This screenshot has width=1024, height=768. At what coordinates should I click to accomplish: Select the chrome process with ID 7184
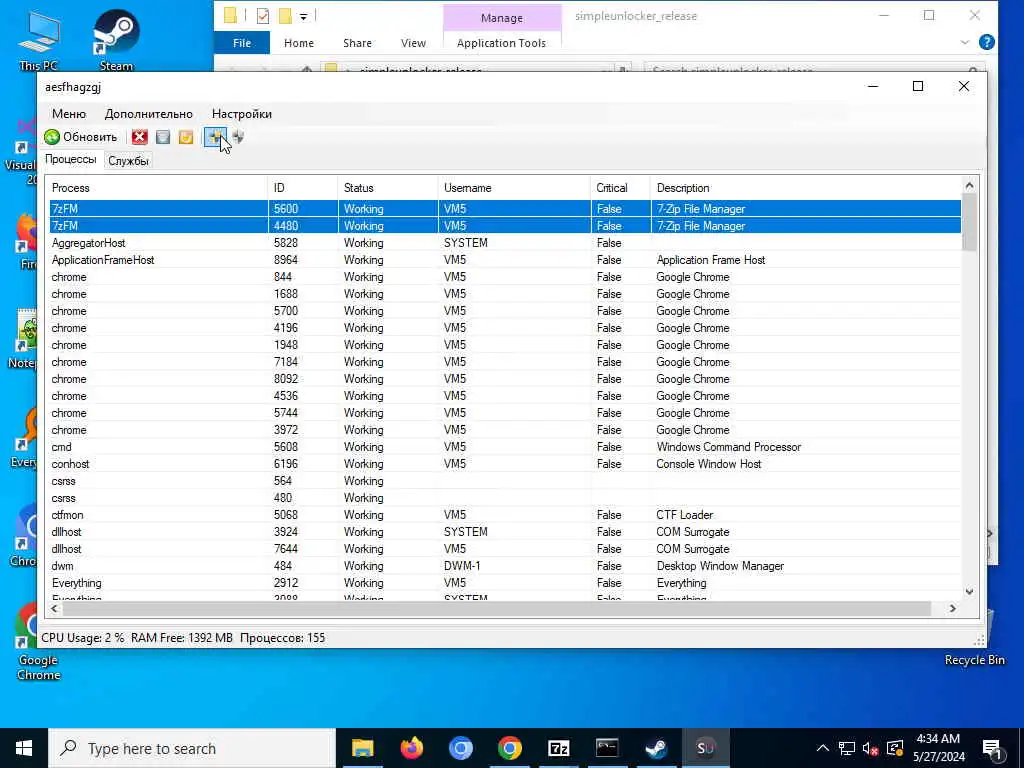[505, 362]
